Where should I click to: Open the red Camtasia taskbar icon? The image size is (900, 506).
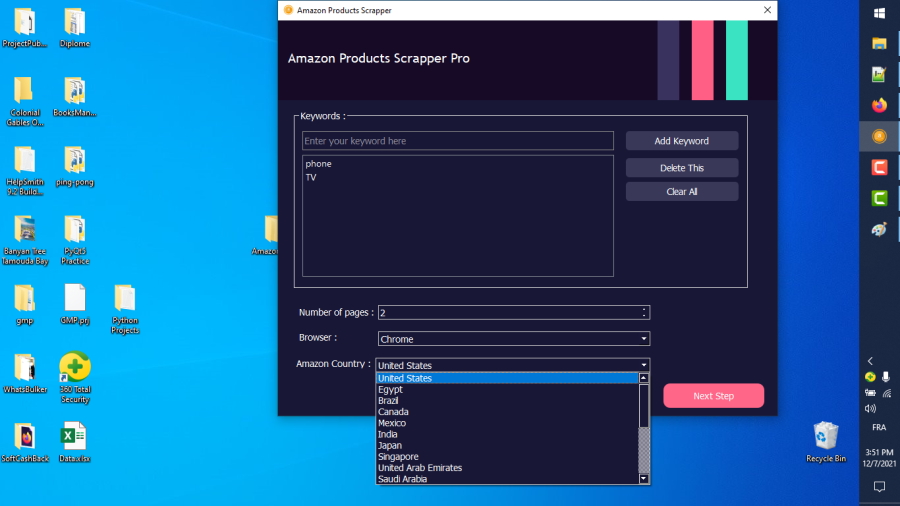(879, 167)
